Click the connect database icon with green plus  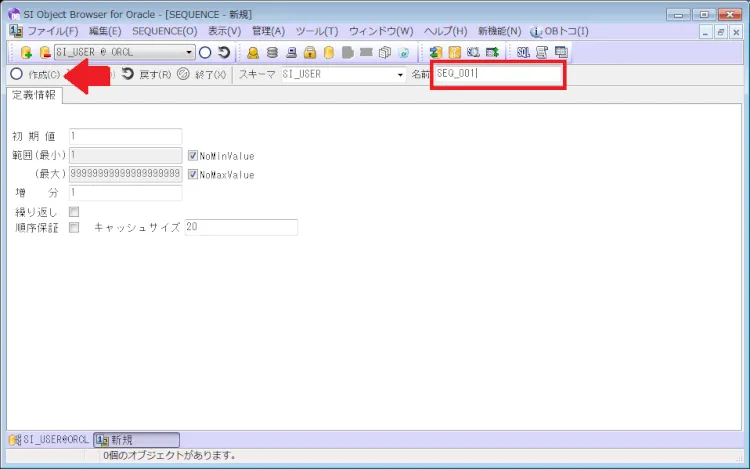pos(26,52)
